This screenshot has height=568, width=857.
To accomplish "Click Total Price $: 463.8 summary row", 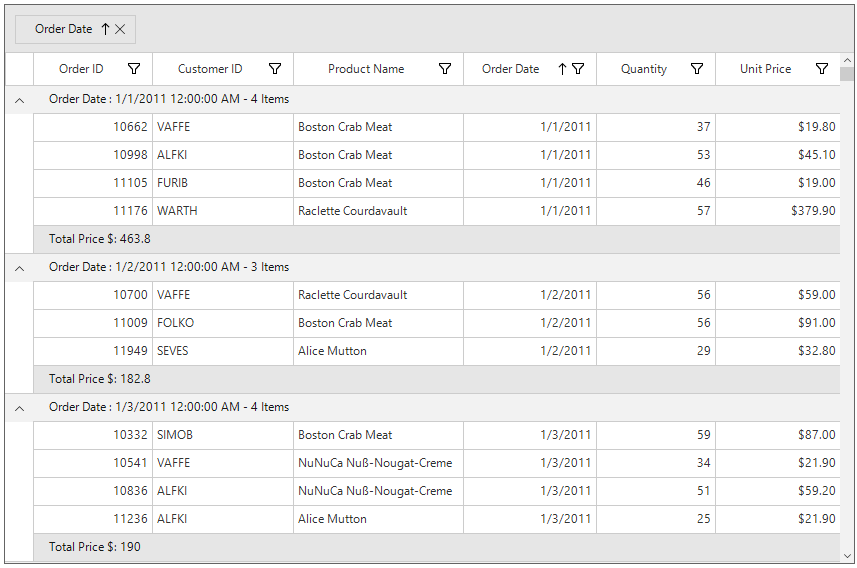I will click(437, 239).
